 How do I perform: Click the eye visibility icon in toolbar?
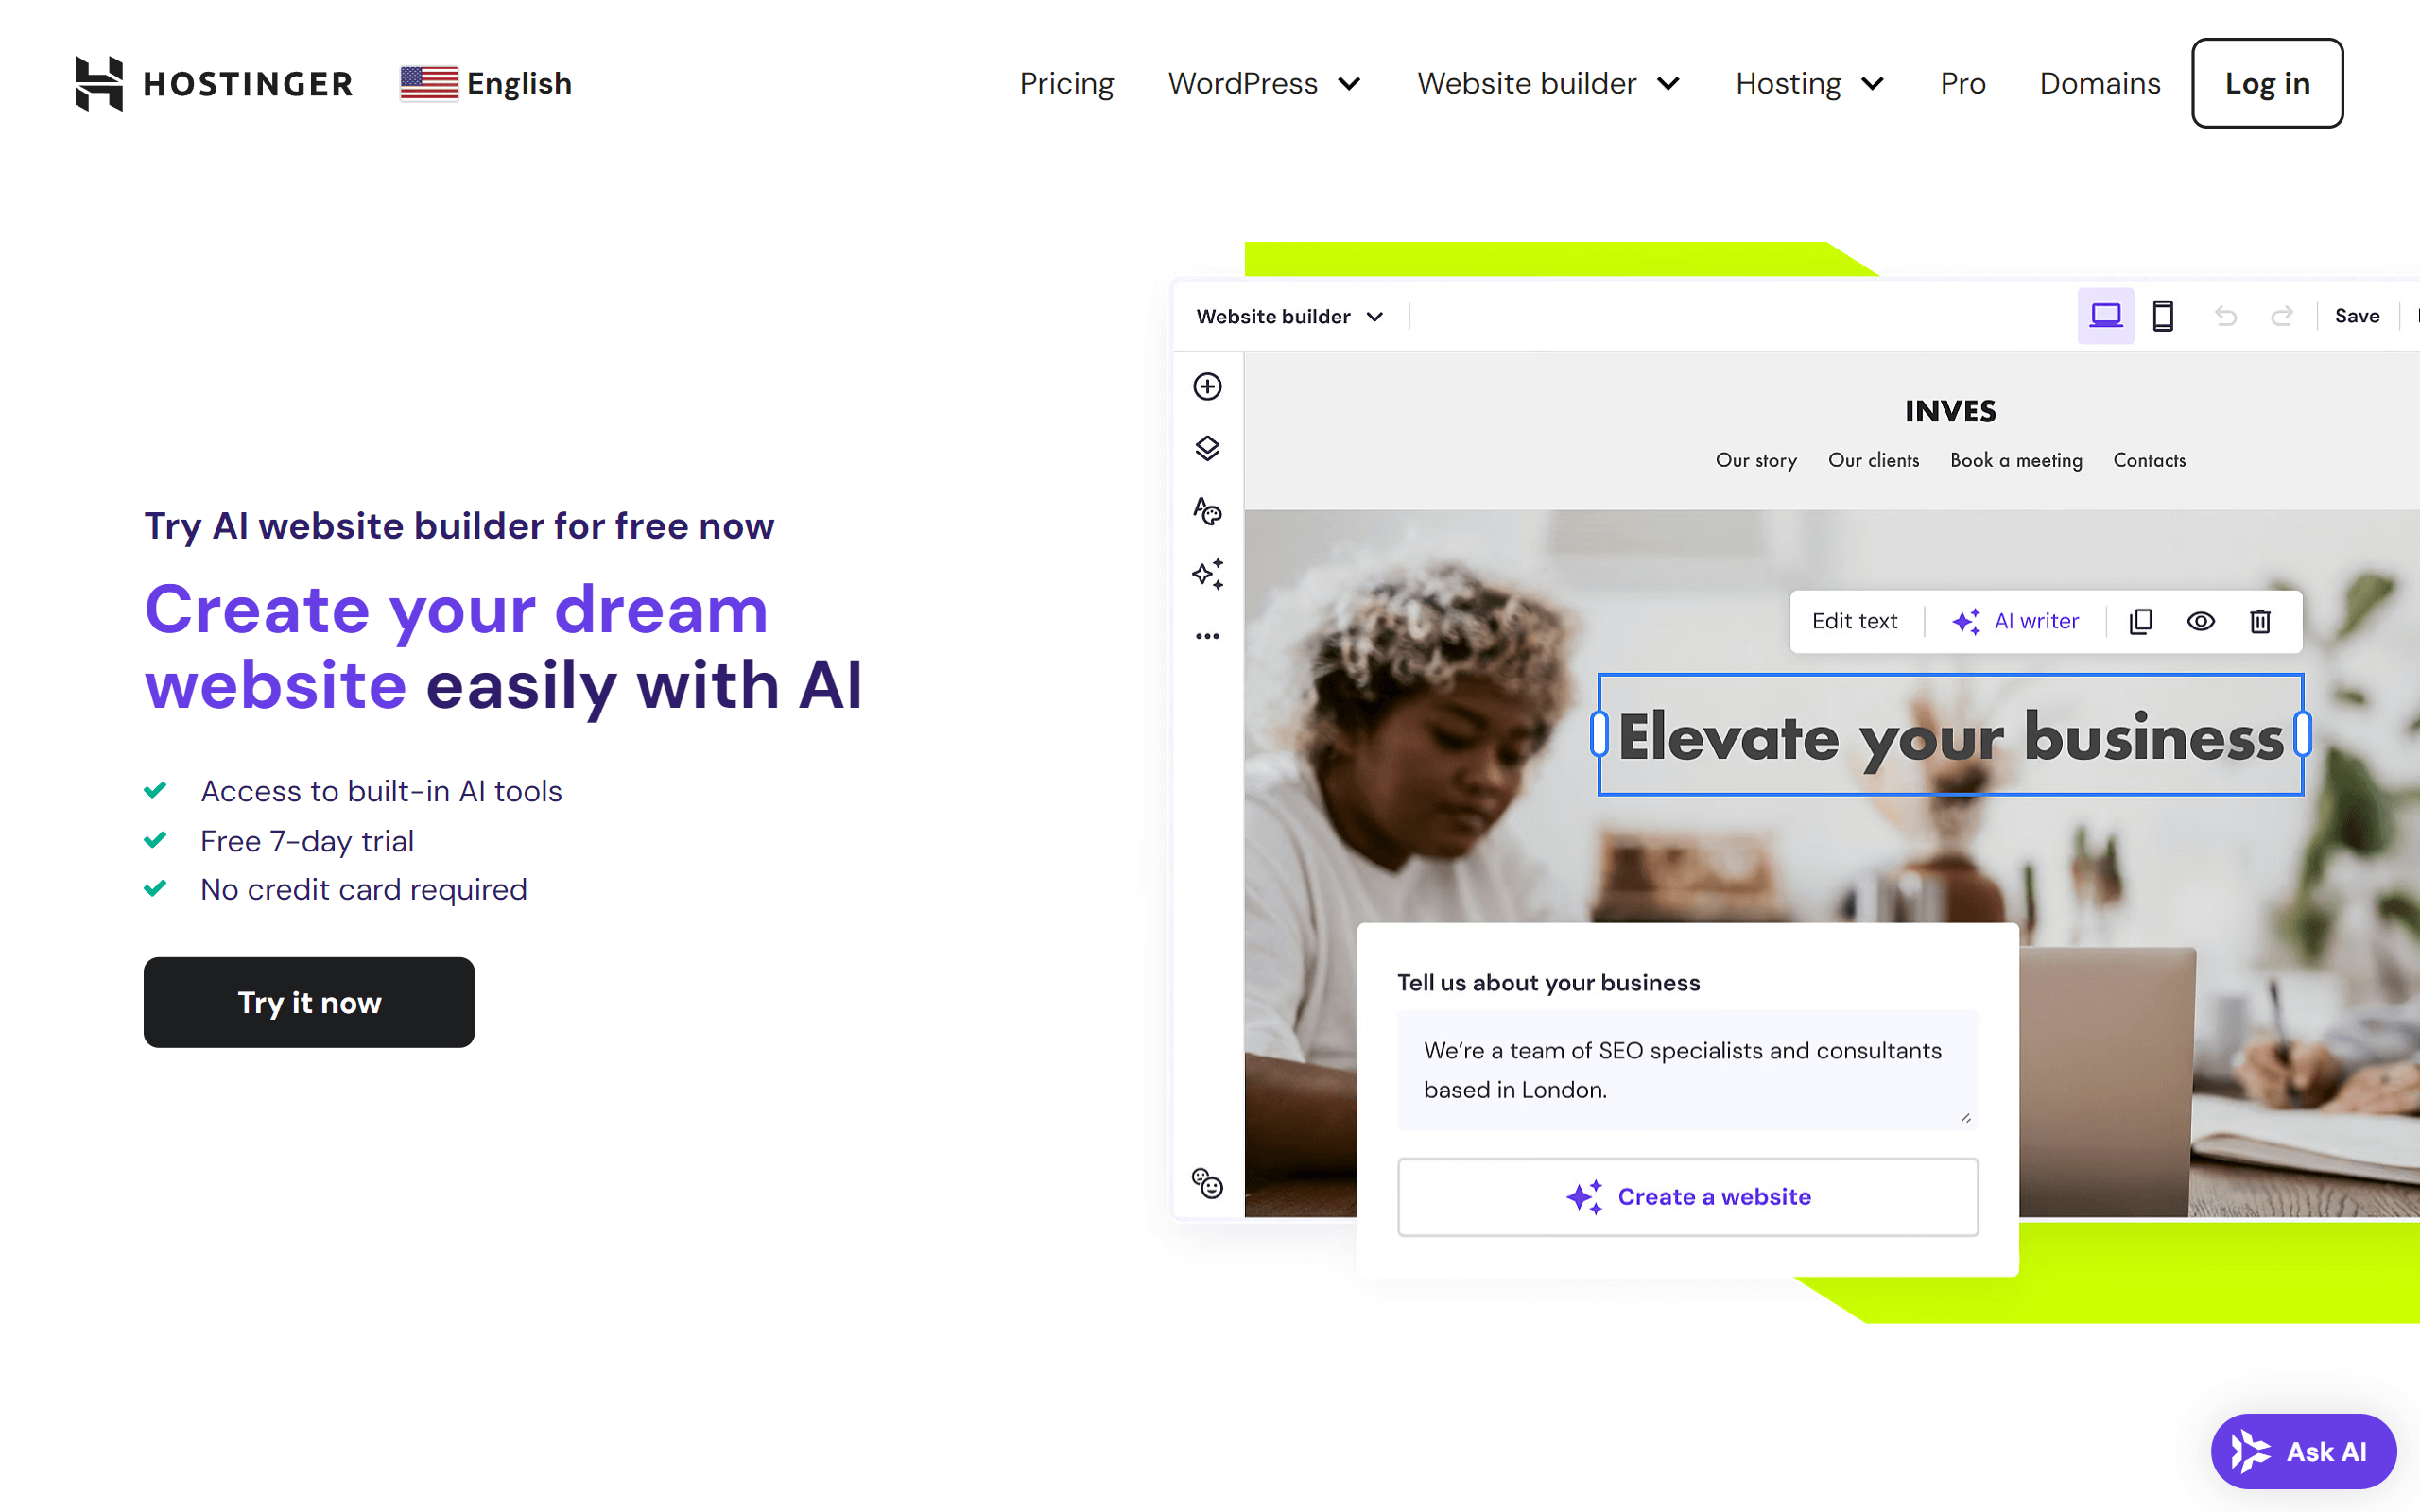(2199, 622)
